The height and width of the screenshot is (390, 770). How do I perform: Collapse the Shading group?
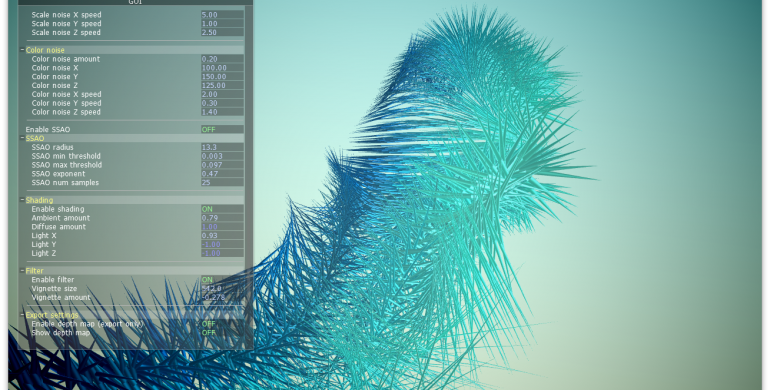pyautogui.click(x=23, y=200)
